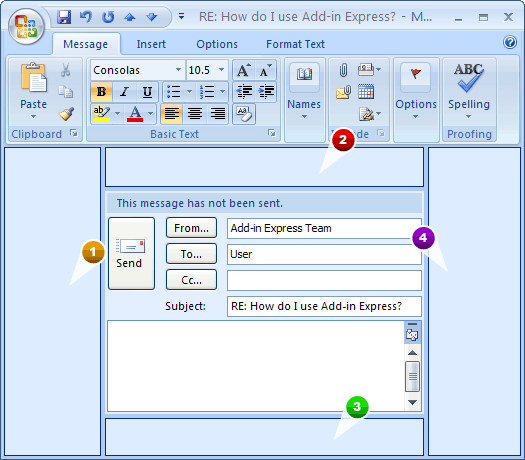Click the To field containing User

pyautogui.click(x=324, y=254)
